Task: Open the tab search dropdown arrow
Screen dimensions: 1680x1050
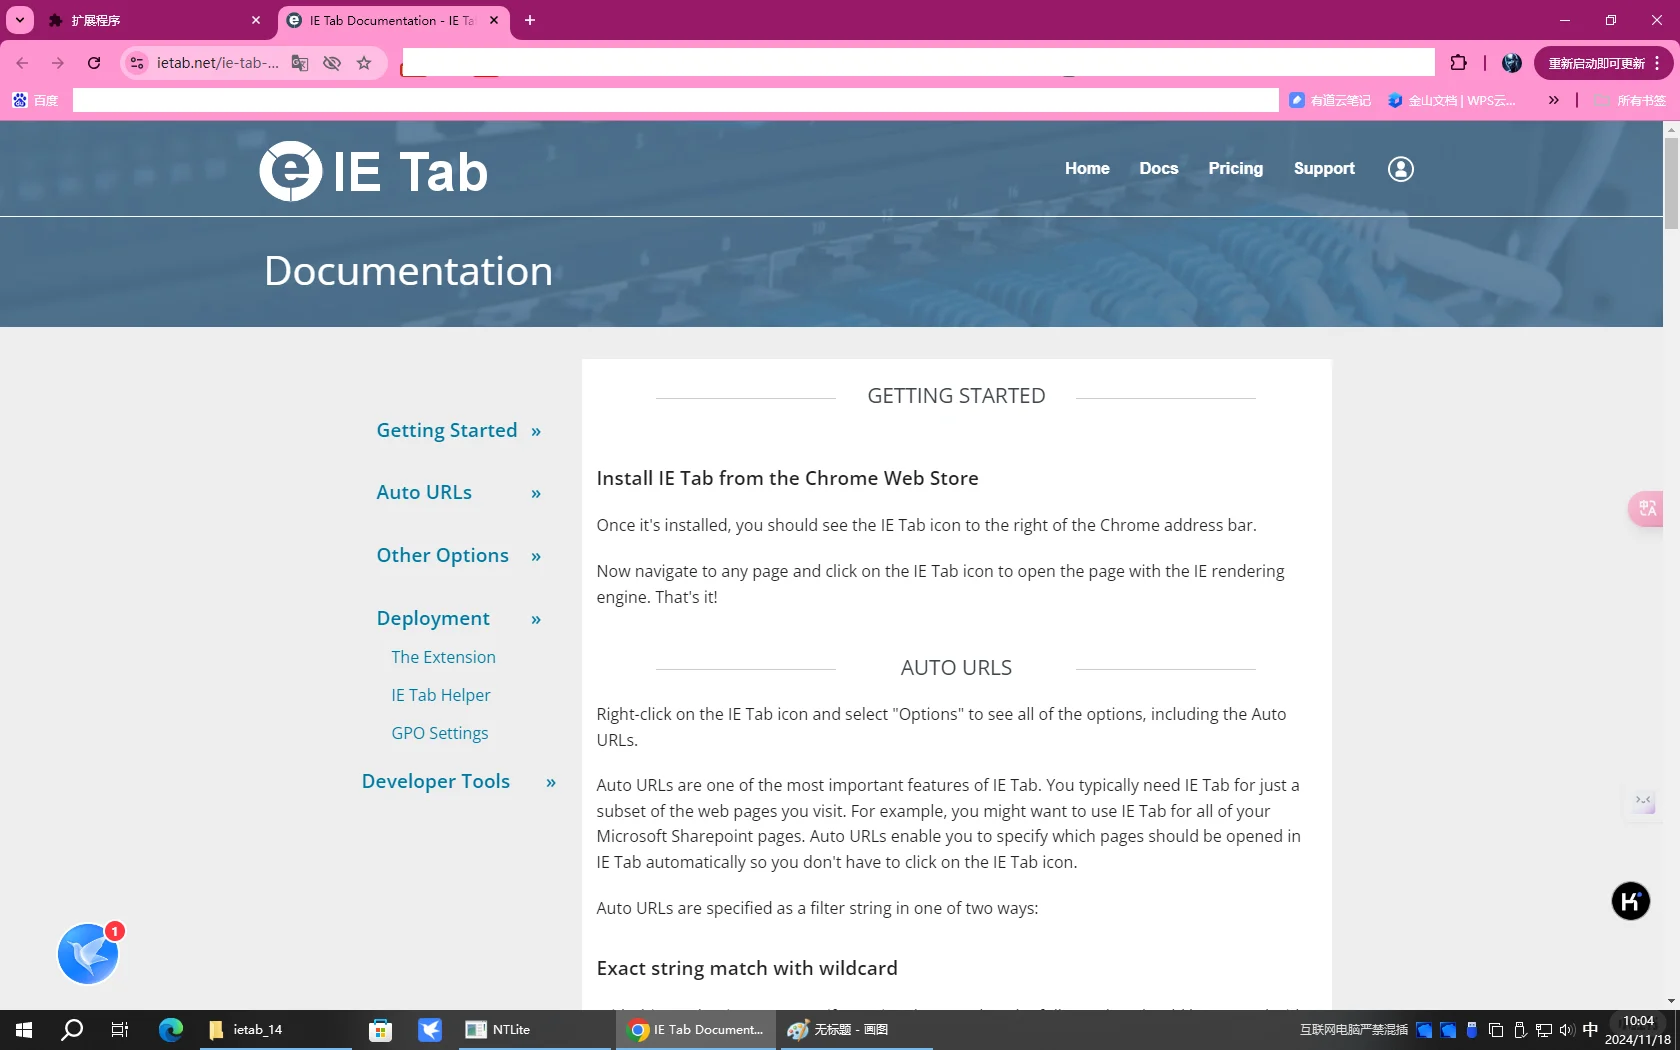Action: click(19, 20)
